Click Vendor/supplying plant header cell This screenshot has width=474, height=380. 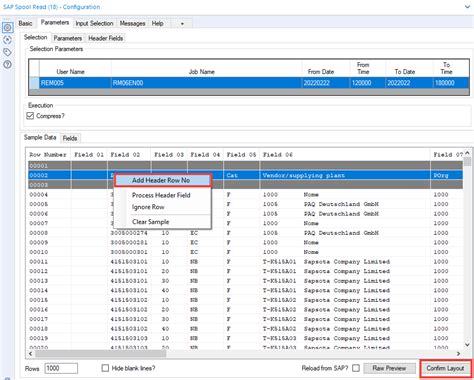tap(345, 175)
